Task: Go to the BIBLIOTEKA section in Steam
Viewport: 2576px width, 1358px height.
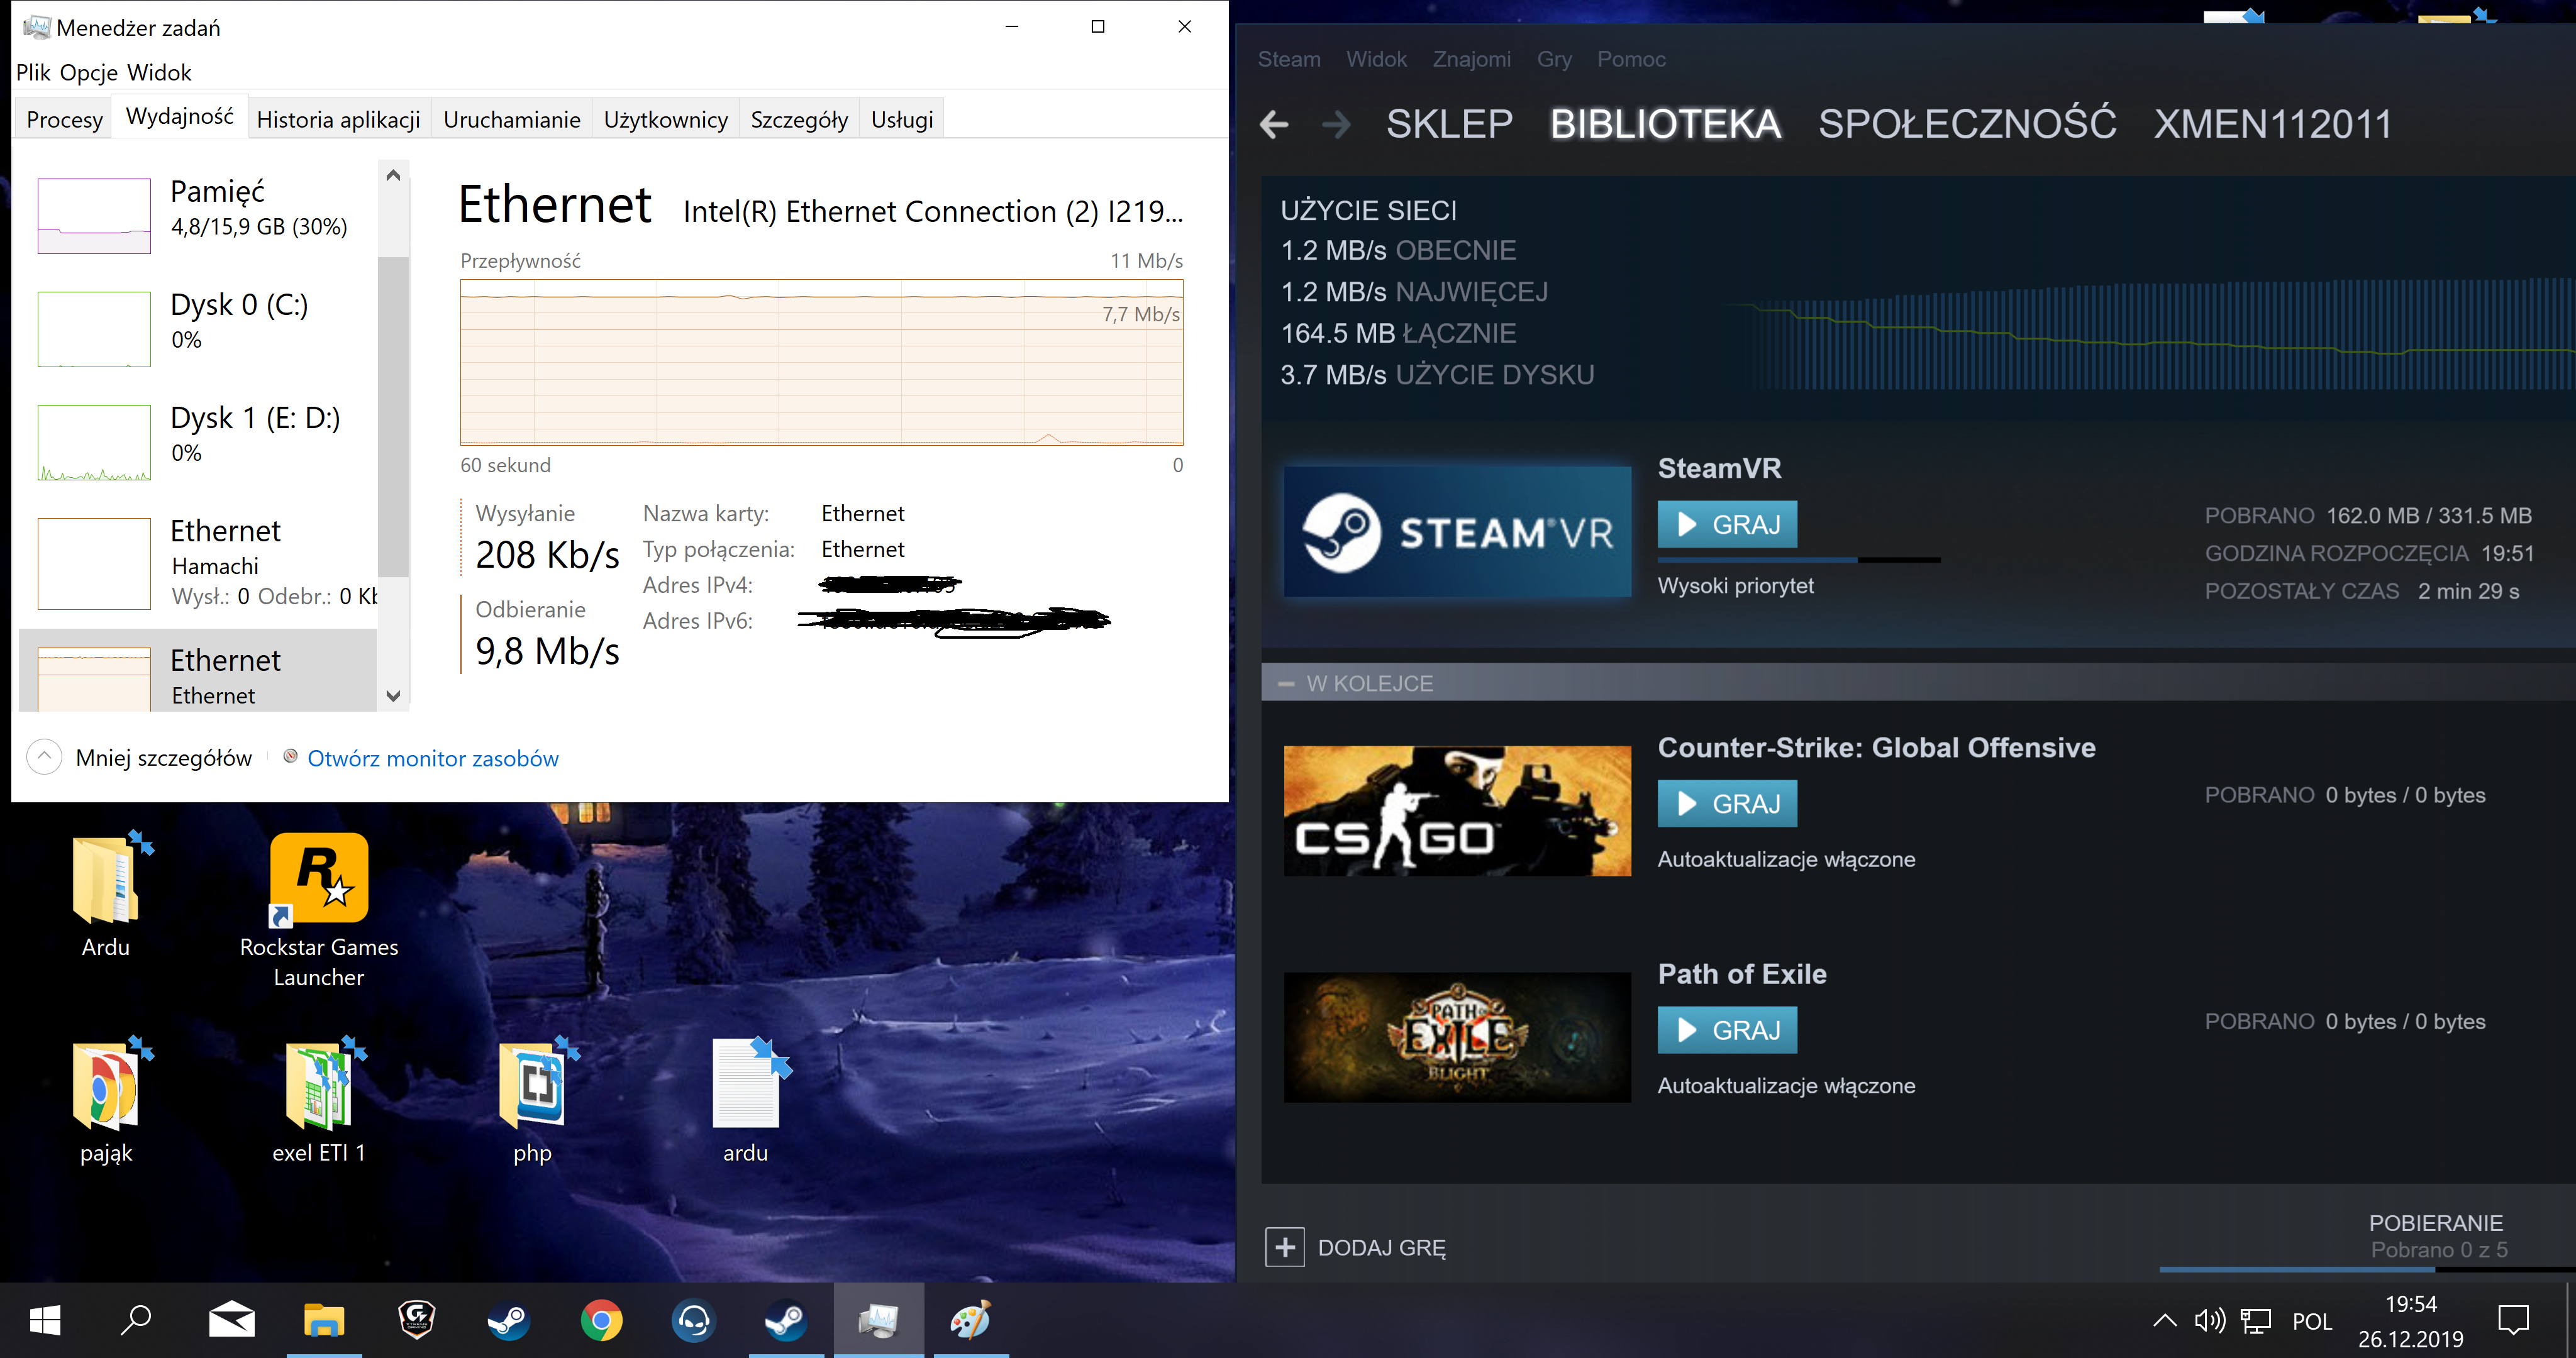Action: [x=1665, y=124]
